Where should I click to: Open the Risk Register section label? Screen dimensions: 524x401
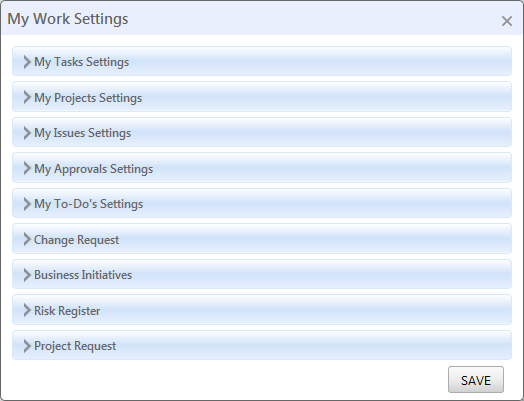point(67,311)
